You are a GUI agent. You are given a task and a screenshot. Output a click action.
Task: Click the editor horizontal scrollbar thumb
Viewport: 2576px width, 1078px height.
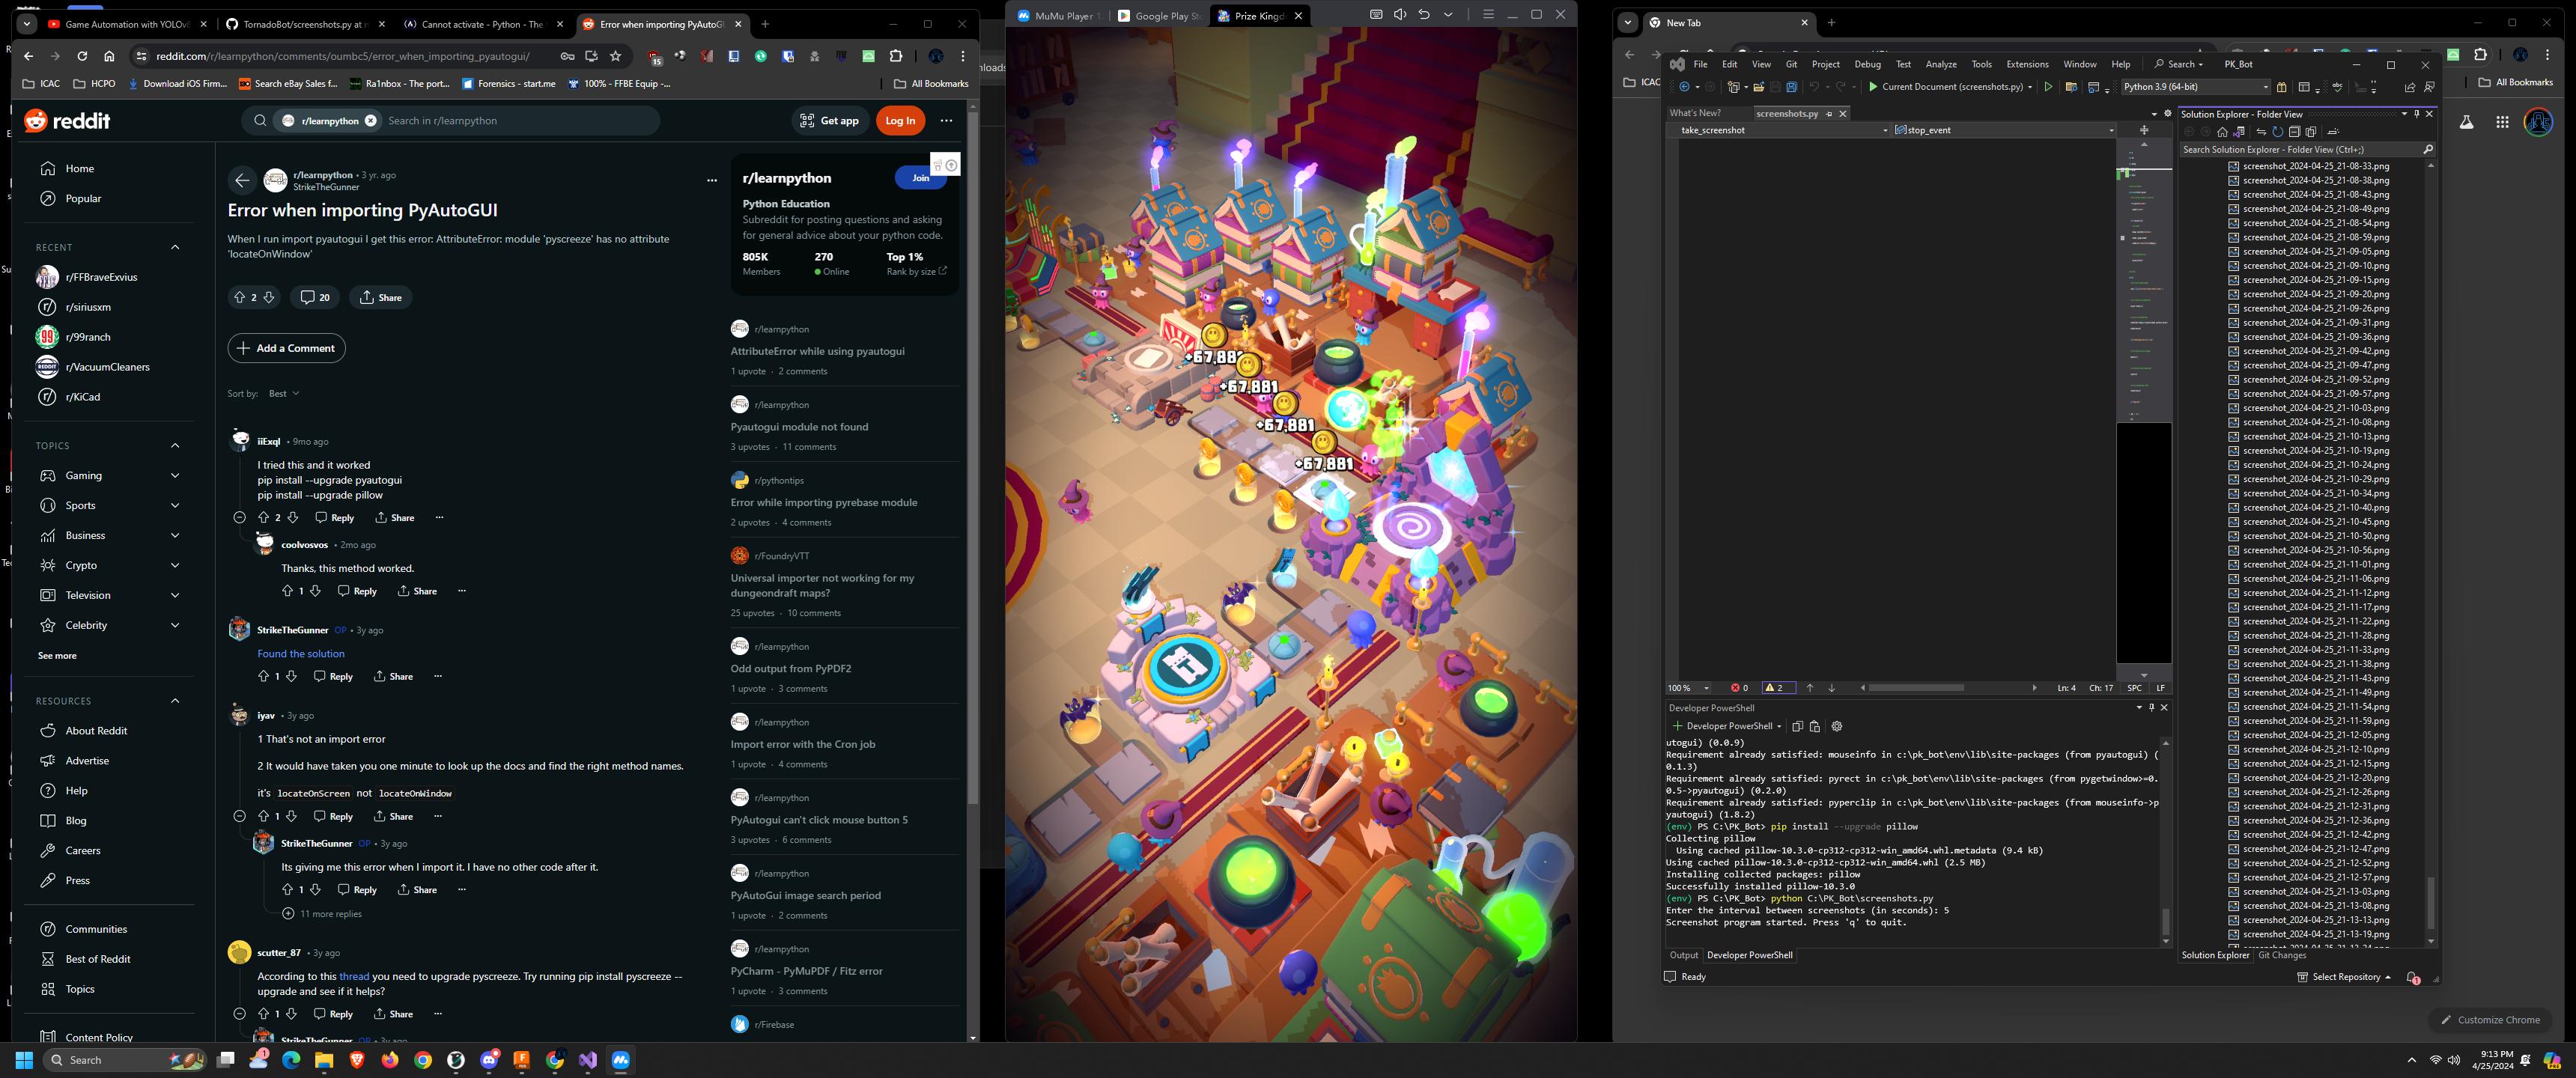coord(1917,688)
